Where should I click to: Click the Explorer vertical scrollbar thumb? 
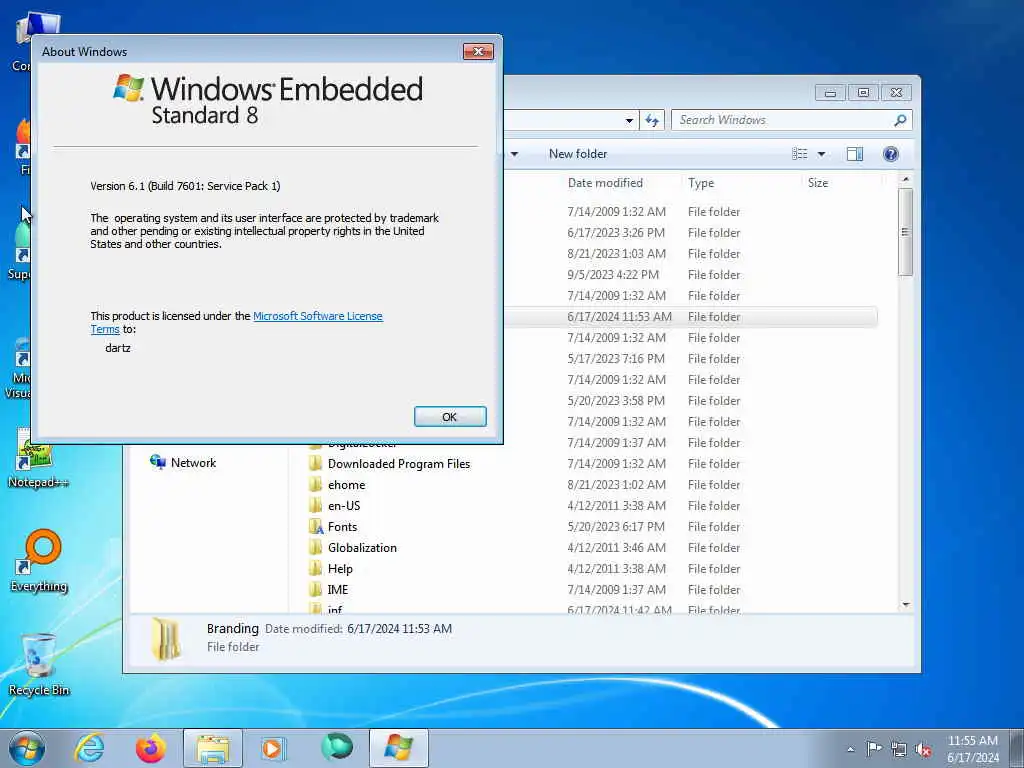coord(905,232)
